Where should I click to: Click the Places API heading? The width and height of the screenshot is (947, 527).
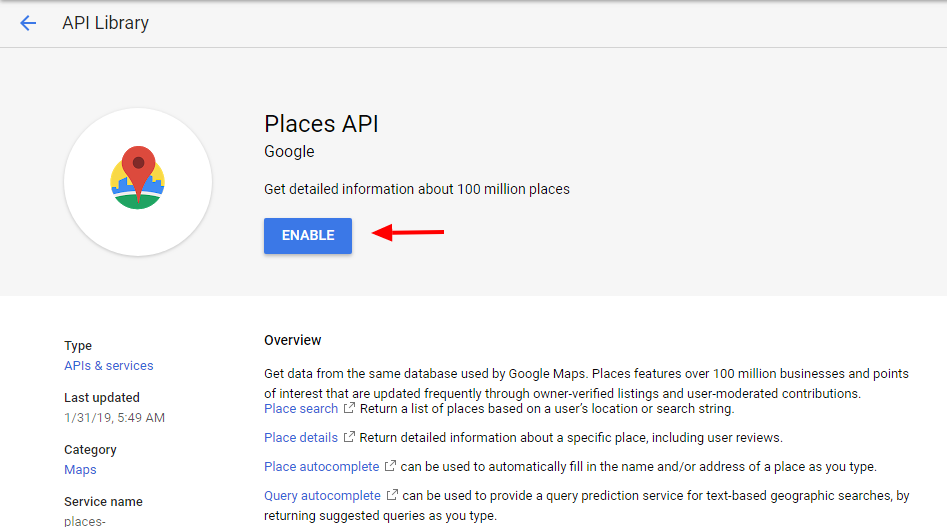click(321, 124)
